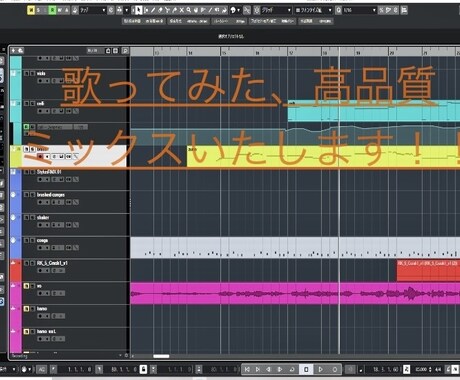Click the tempo value stepper arrows
The width and height of the screenshot is (460, 380).
coord(430,369)
